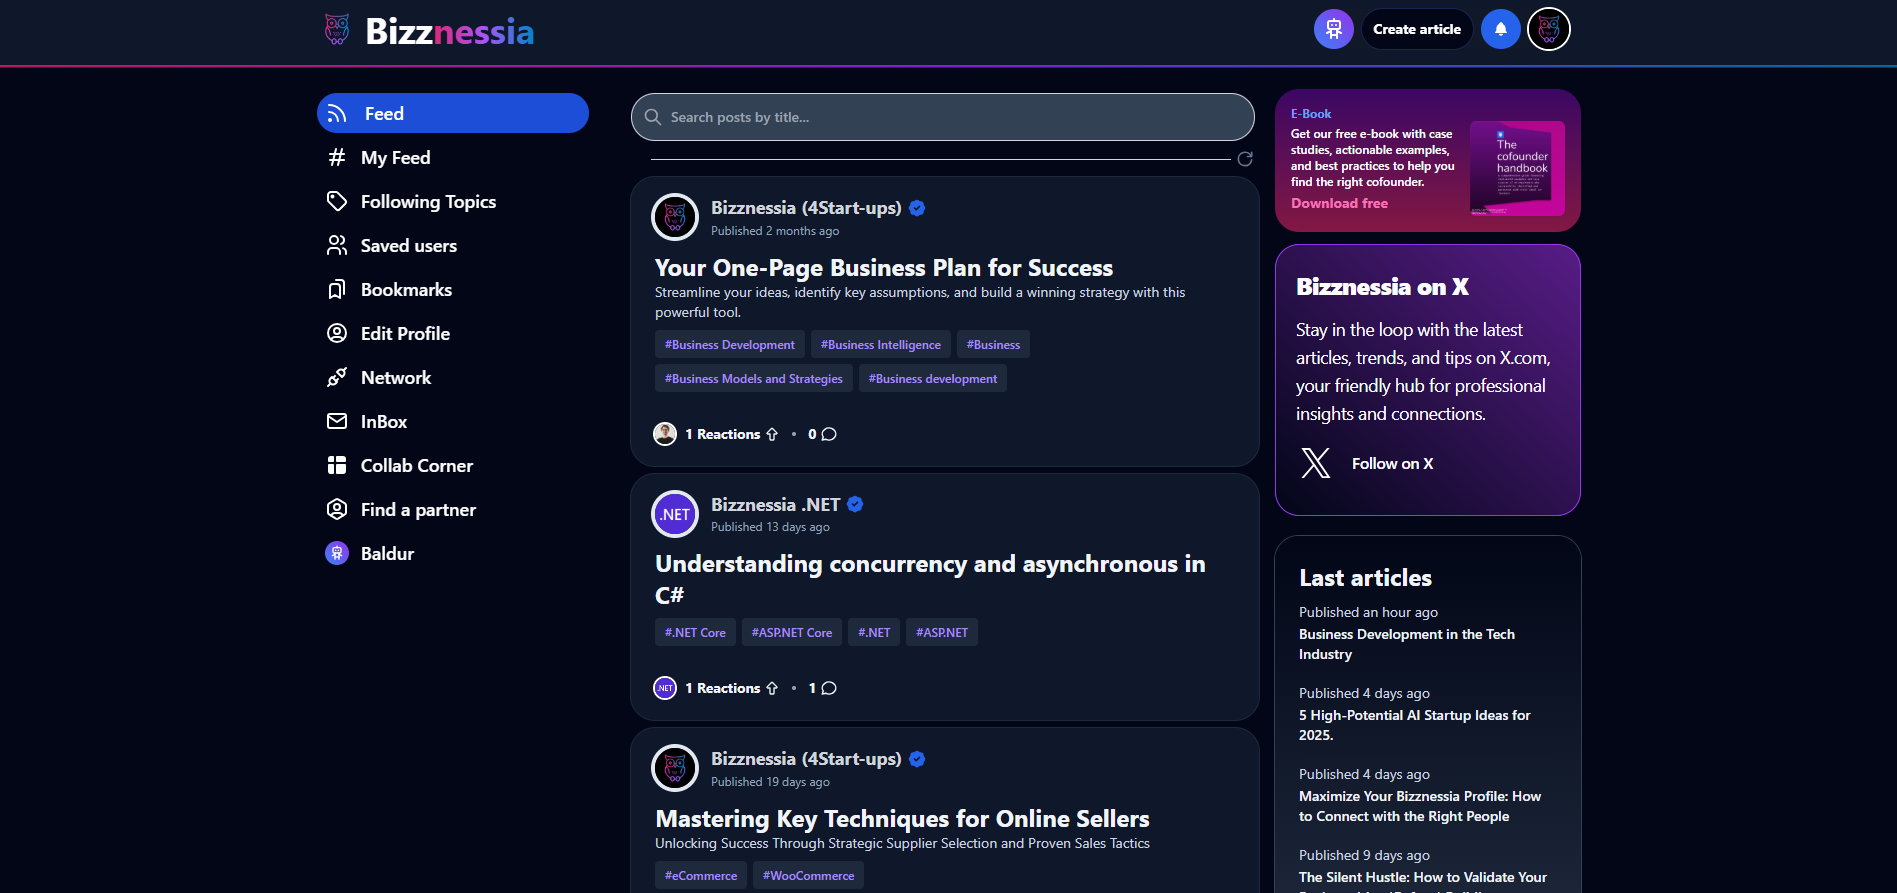Open Bizznessia (4Start-ups) author of Business Plan post

(806, 208)
